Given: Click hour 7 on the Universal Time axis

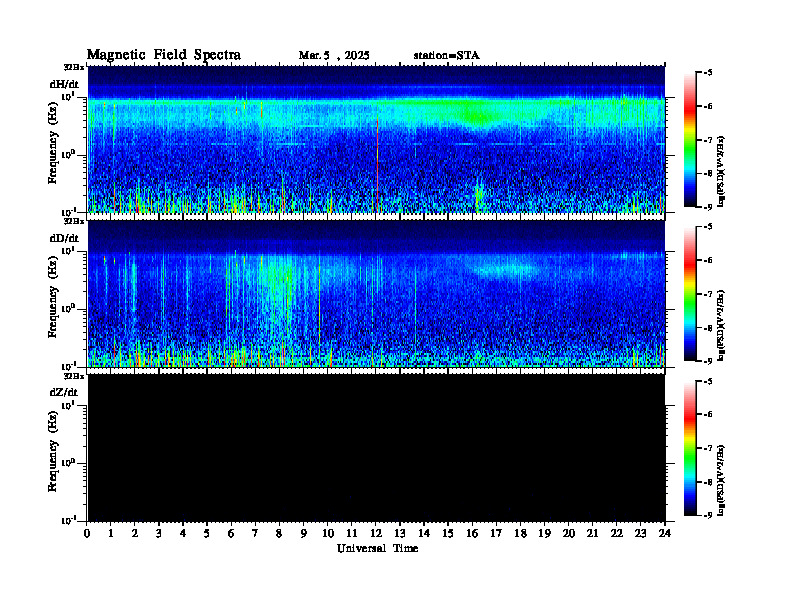Looking at the screenshot, I should (256, 534).
